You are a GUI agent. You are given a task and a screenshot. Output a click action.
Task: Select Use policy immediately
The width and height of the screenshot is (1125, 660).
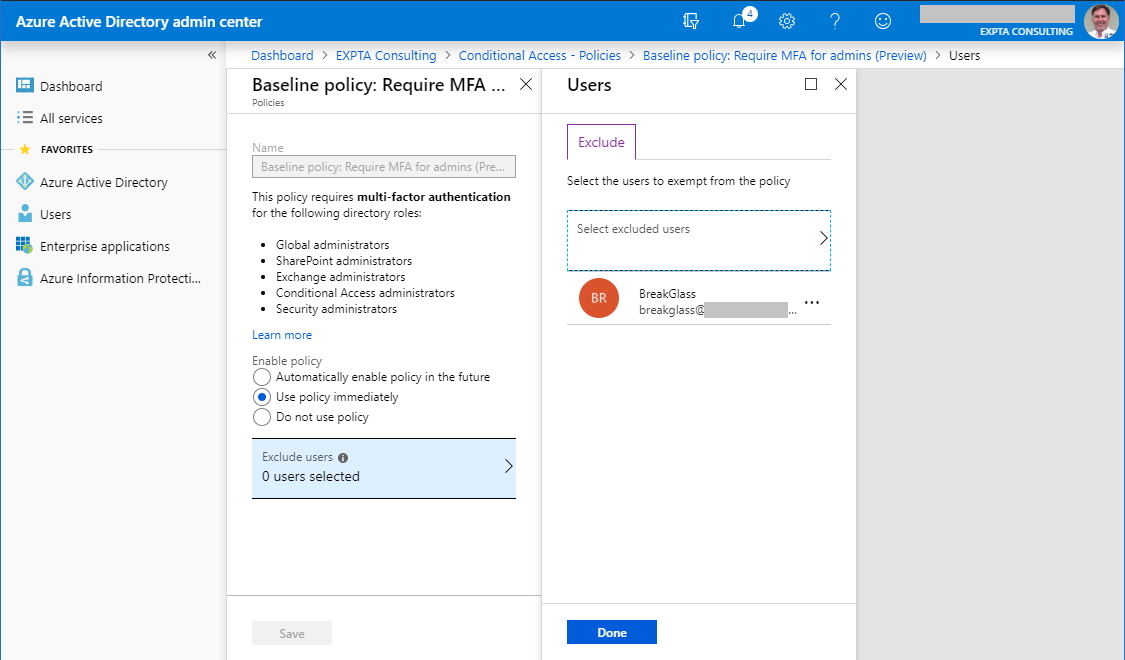262,397
